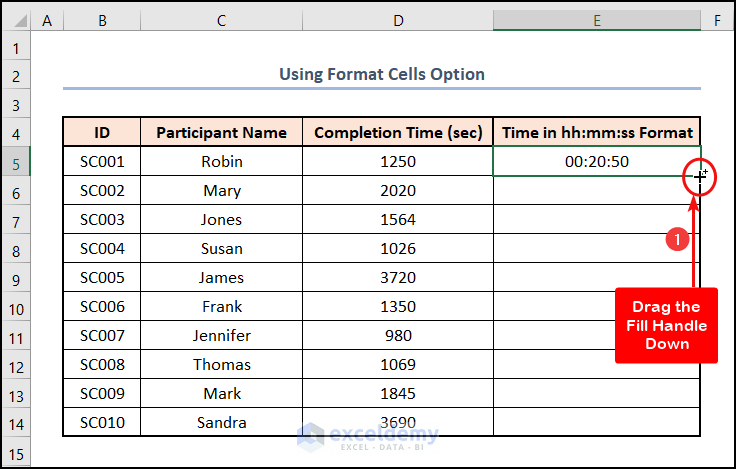Click the cell containing ID SC001
The width and height of the screenshot is (736, 469).
click(102, 161)
